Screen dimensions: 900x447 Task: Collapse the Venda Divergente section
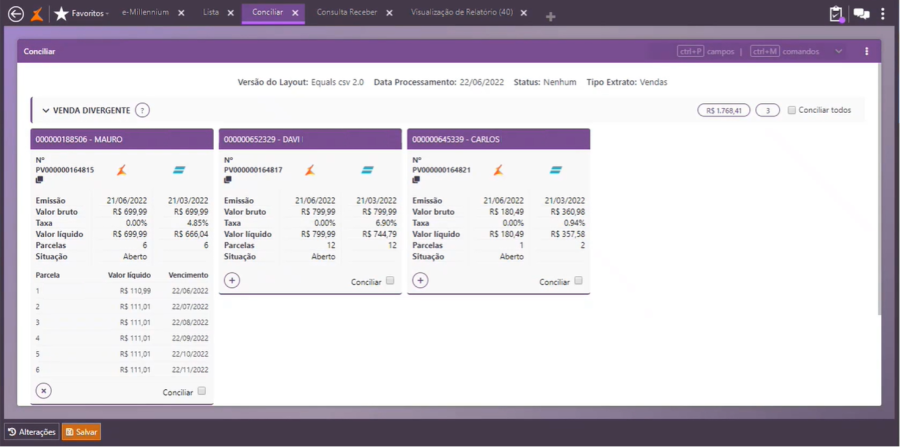tap(46, 110)
